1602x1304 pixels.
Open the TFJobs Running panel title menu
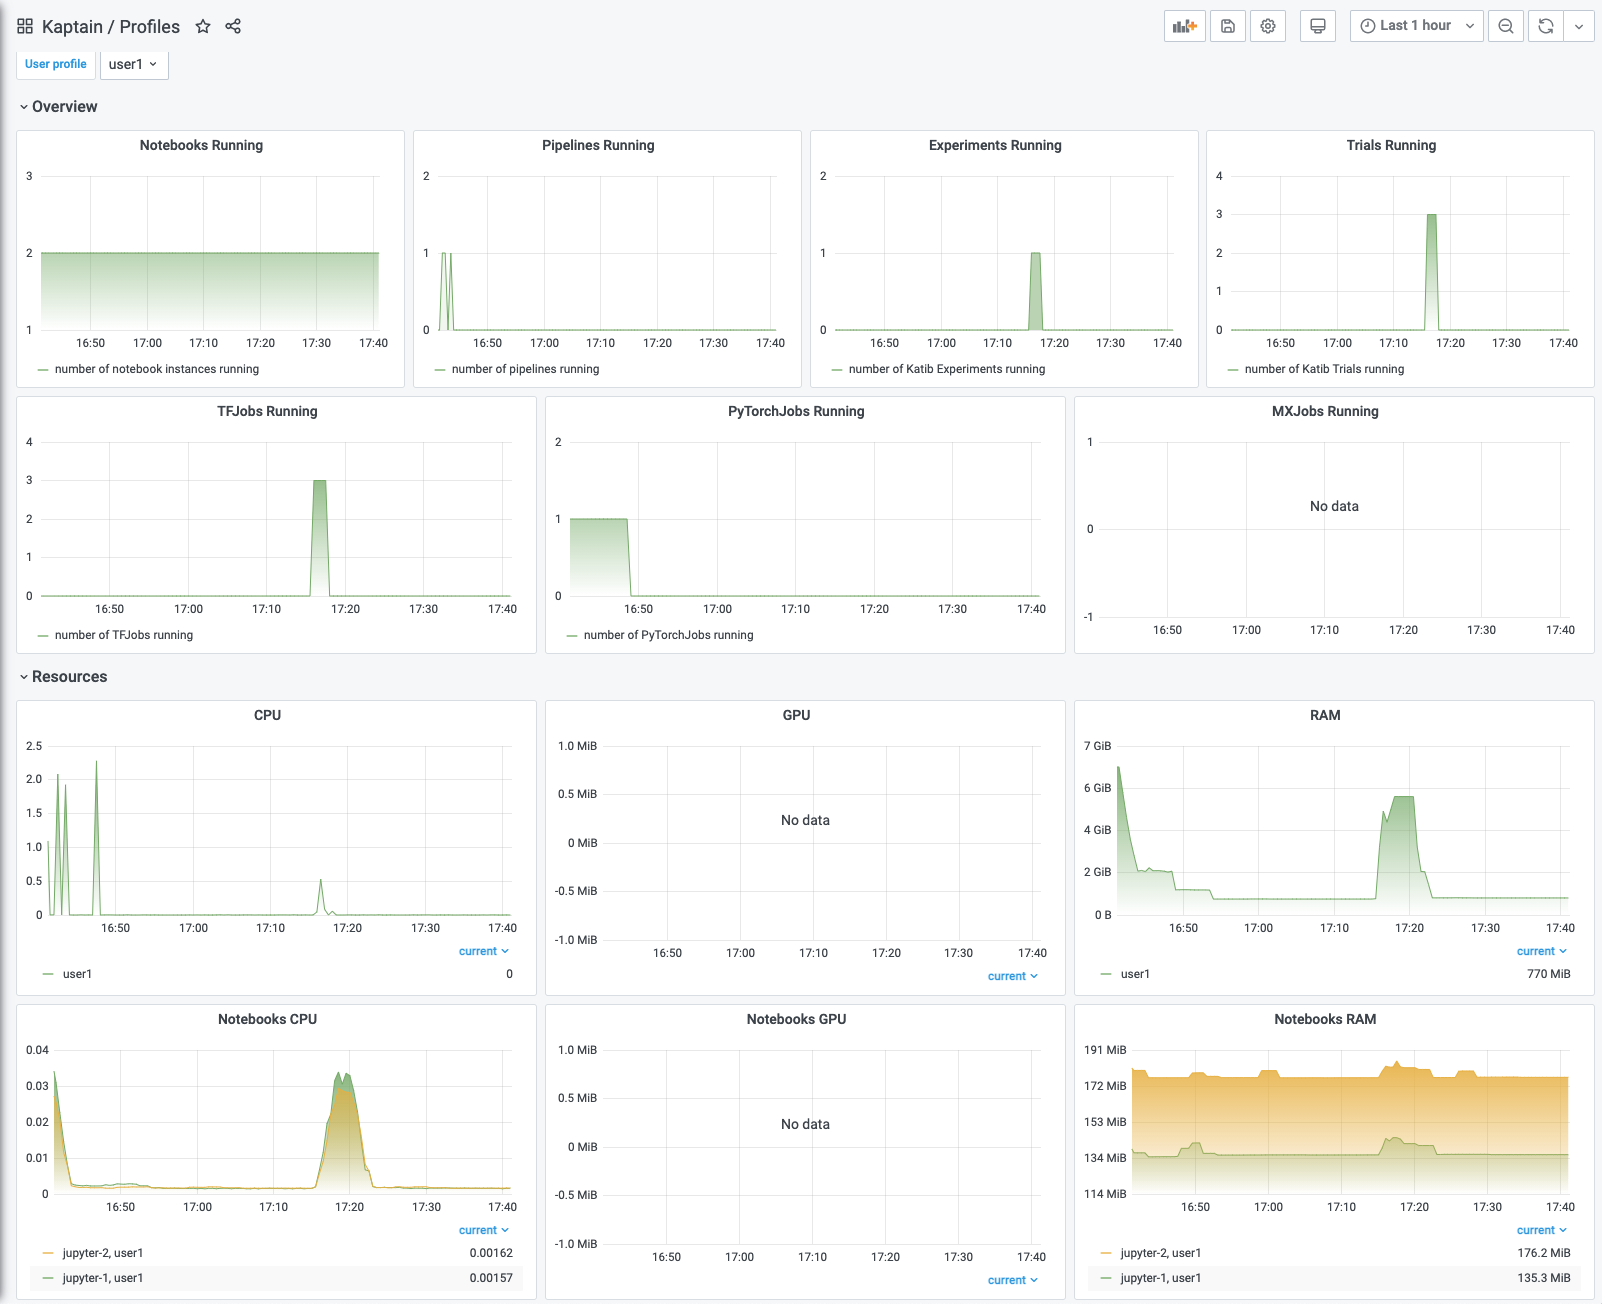point(267,411)
